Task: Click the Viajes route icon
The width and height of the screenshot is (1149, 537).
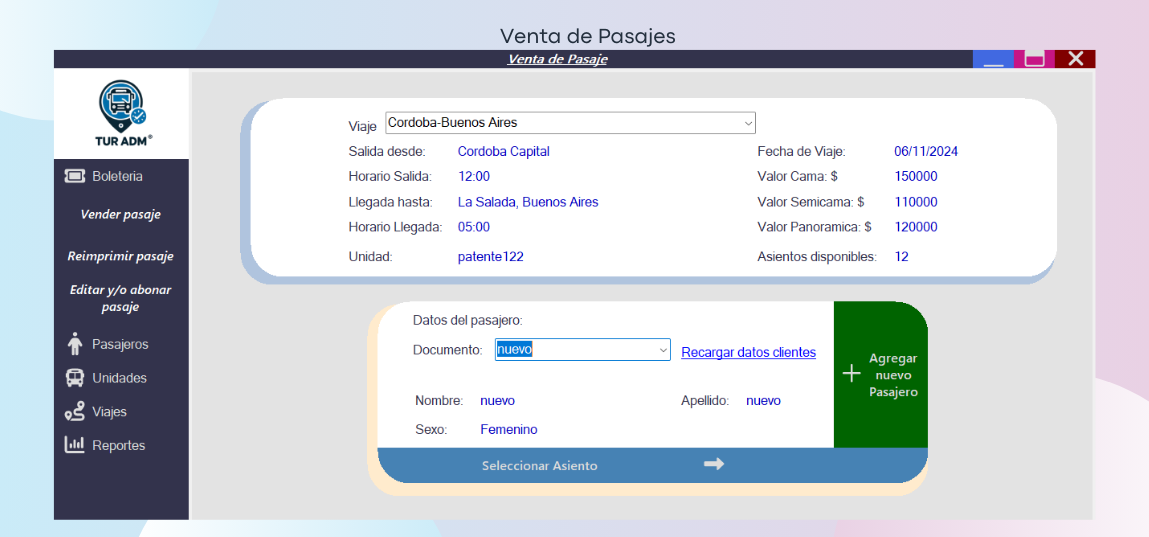Action: (75, 412)
